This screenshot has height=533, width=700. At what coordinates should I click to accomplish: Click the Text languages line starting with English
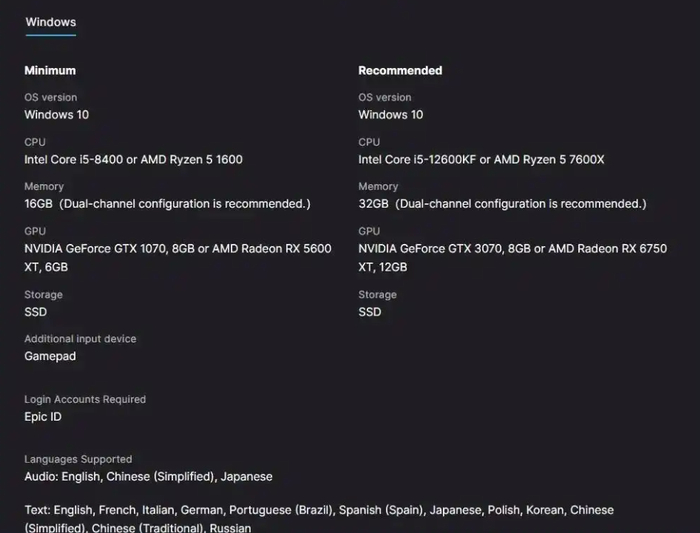pos(319,510)
